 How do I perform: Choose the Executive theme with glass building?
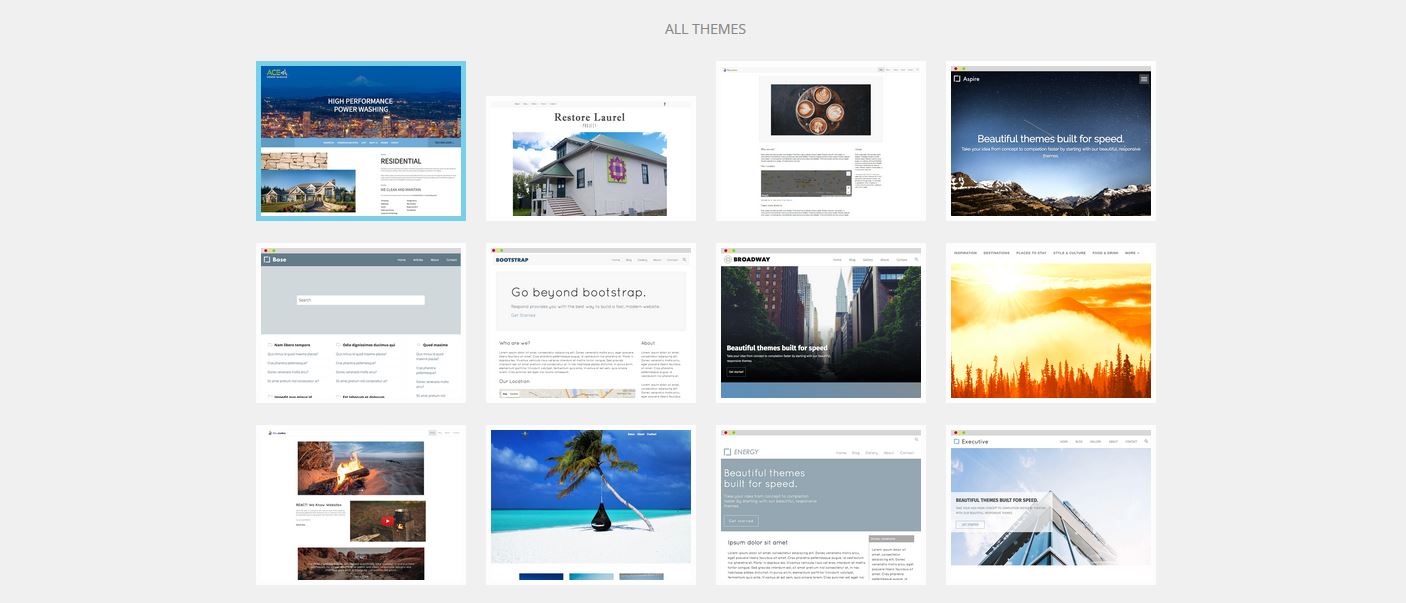coord(1051,505)
